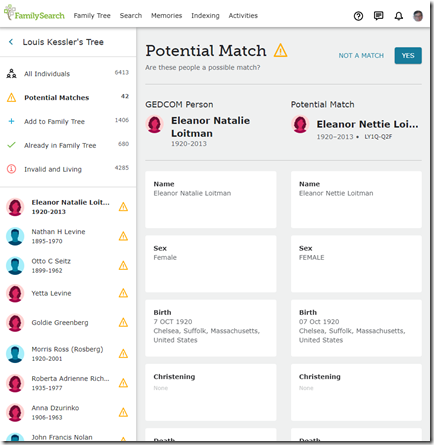Open the help question mark icon
The image size is (434, 445).
[x=358, y=16]
